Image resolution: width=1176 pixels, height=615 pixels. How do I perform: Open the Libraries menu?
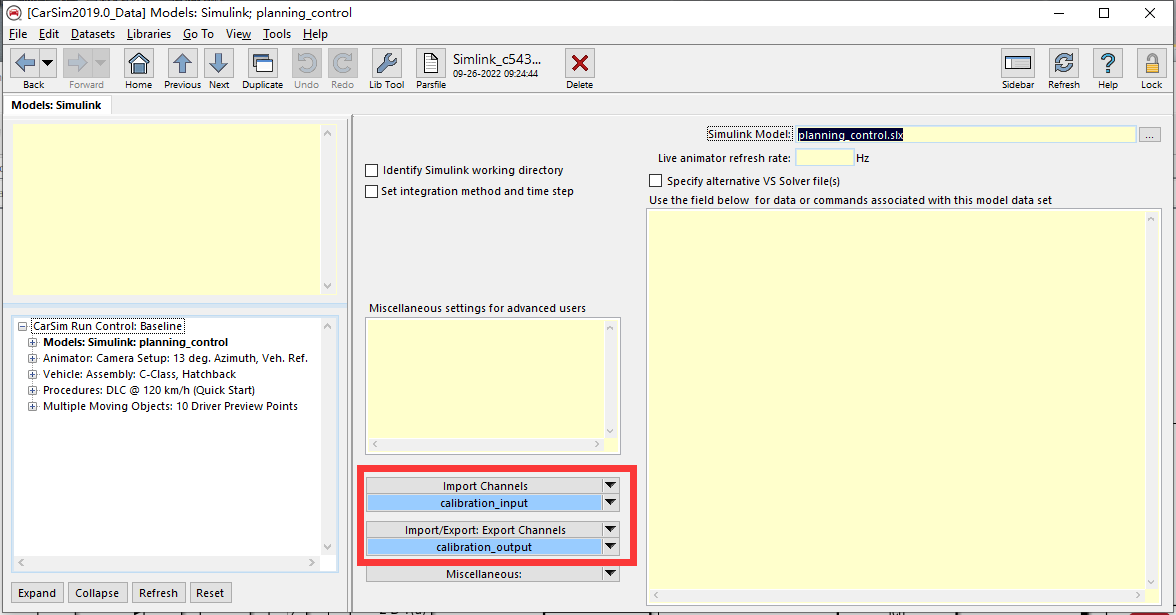coord(148,34)
